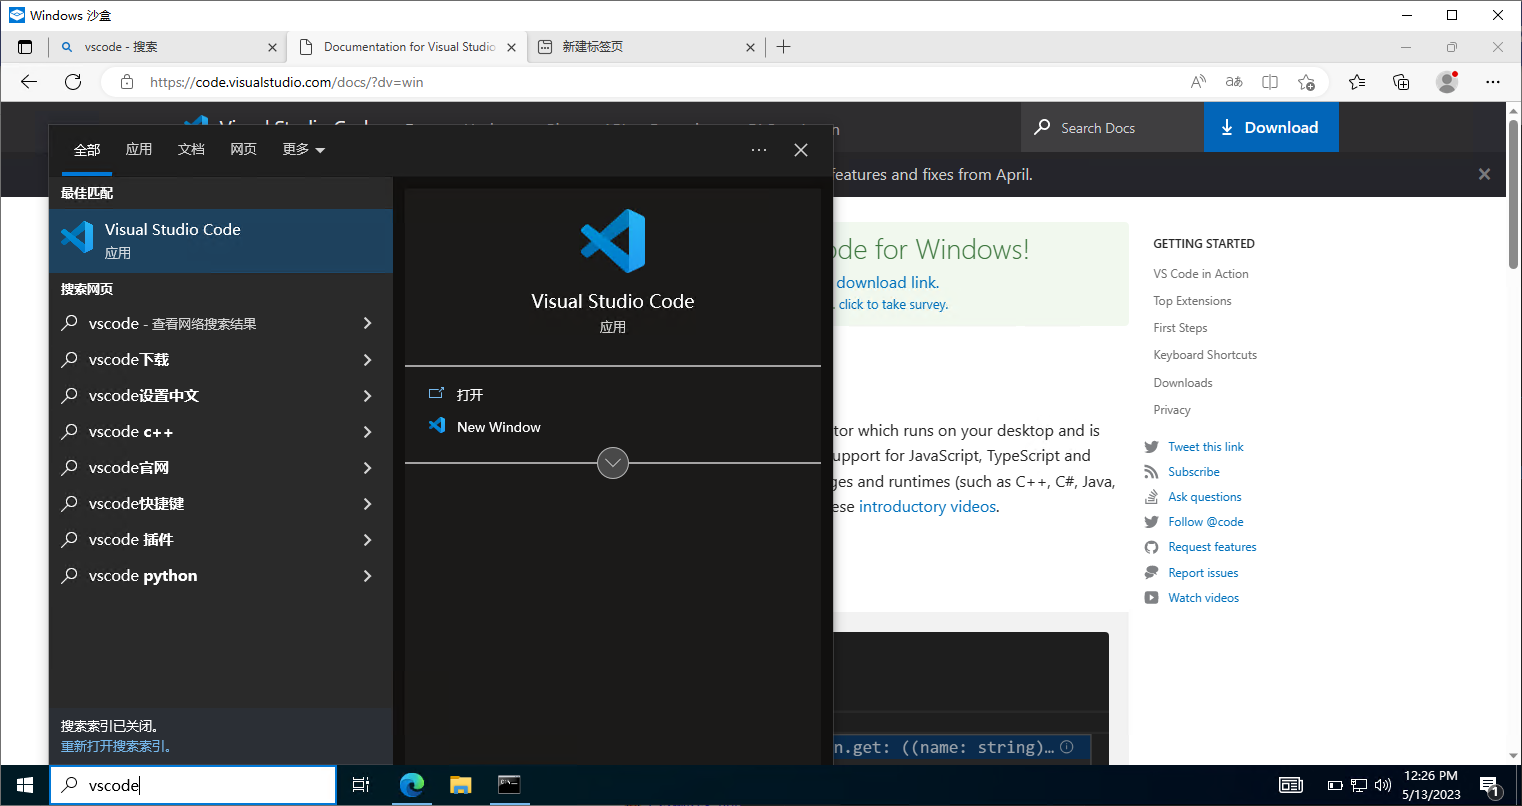Open the search panel three-dots options
The image size is (1522, 806).
click(x=759, y=150)
